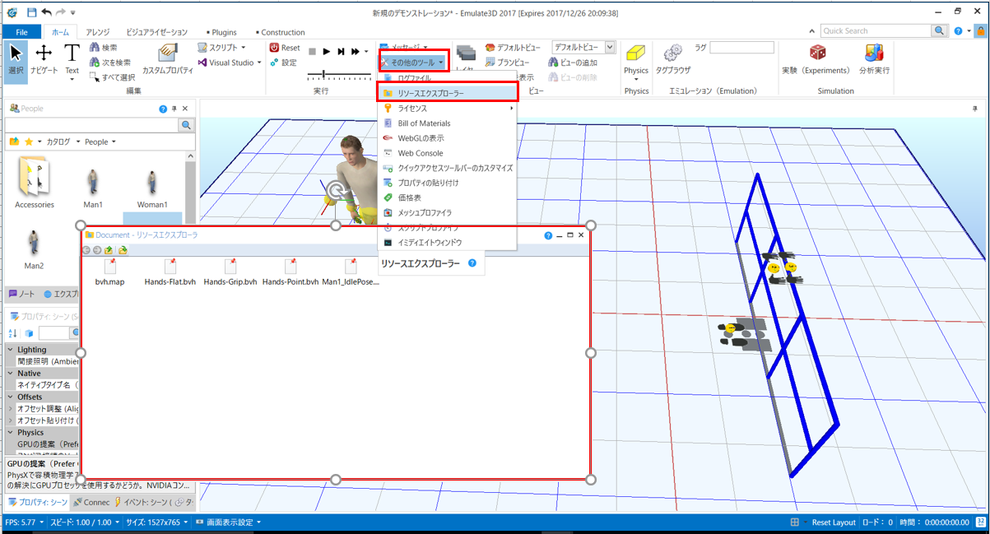This screenshot has width=990, height=534.
Task: Click 分析実行 analysis run icon
Action: click(x=874, y=59)
